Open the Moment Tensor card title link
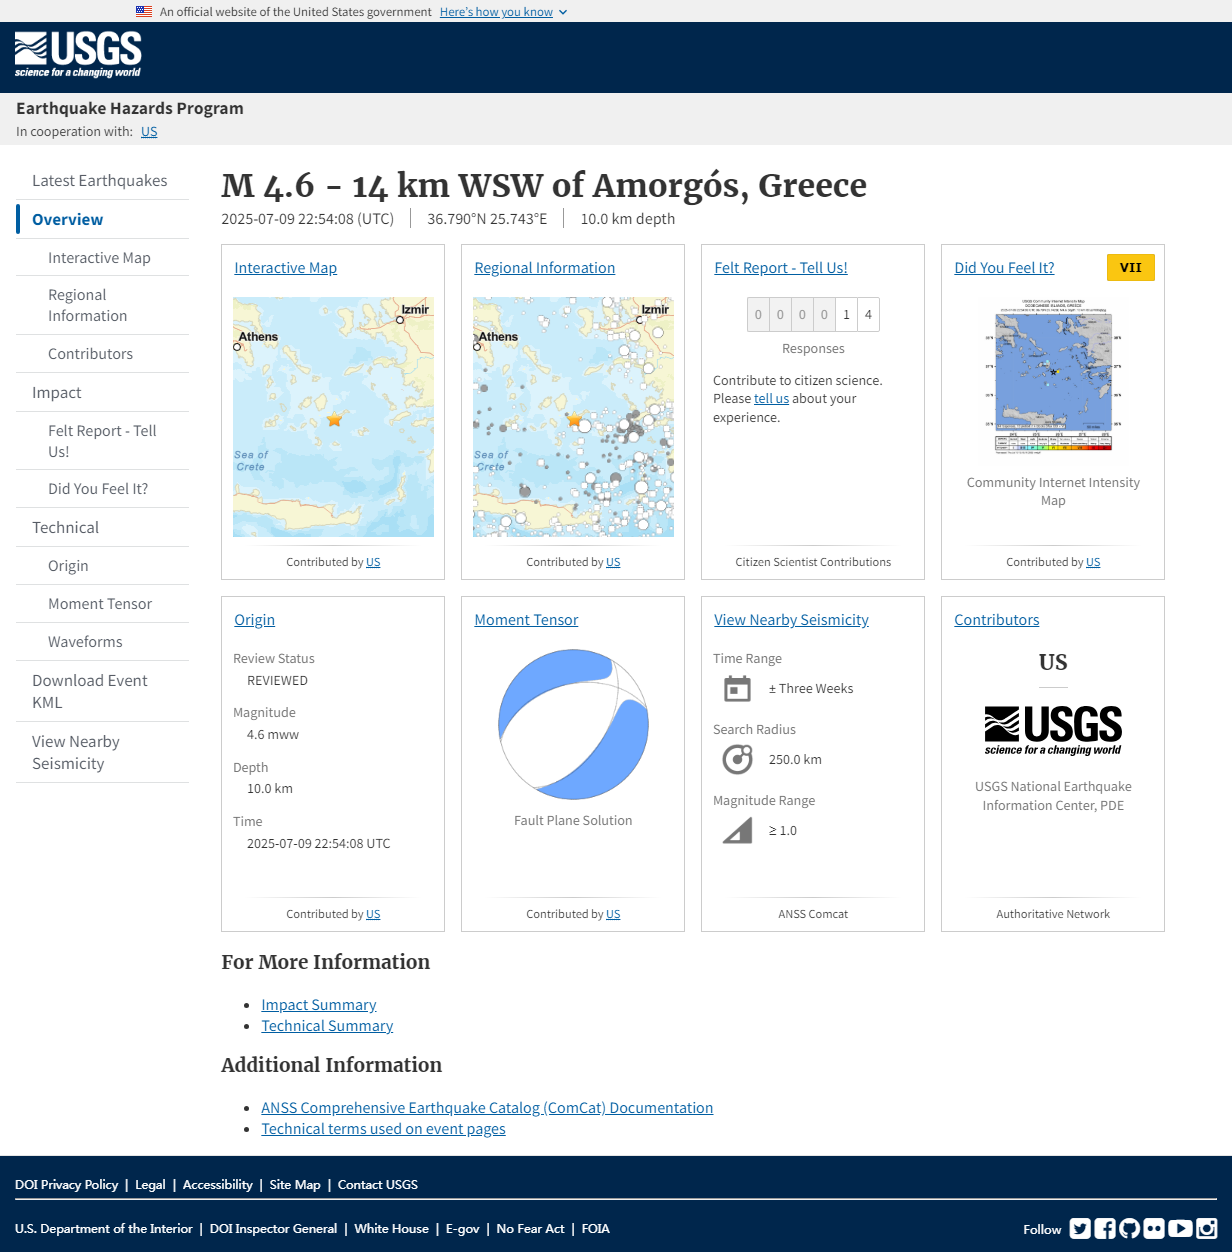 (x=527, y=620)
